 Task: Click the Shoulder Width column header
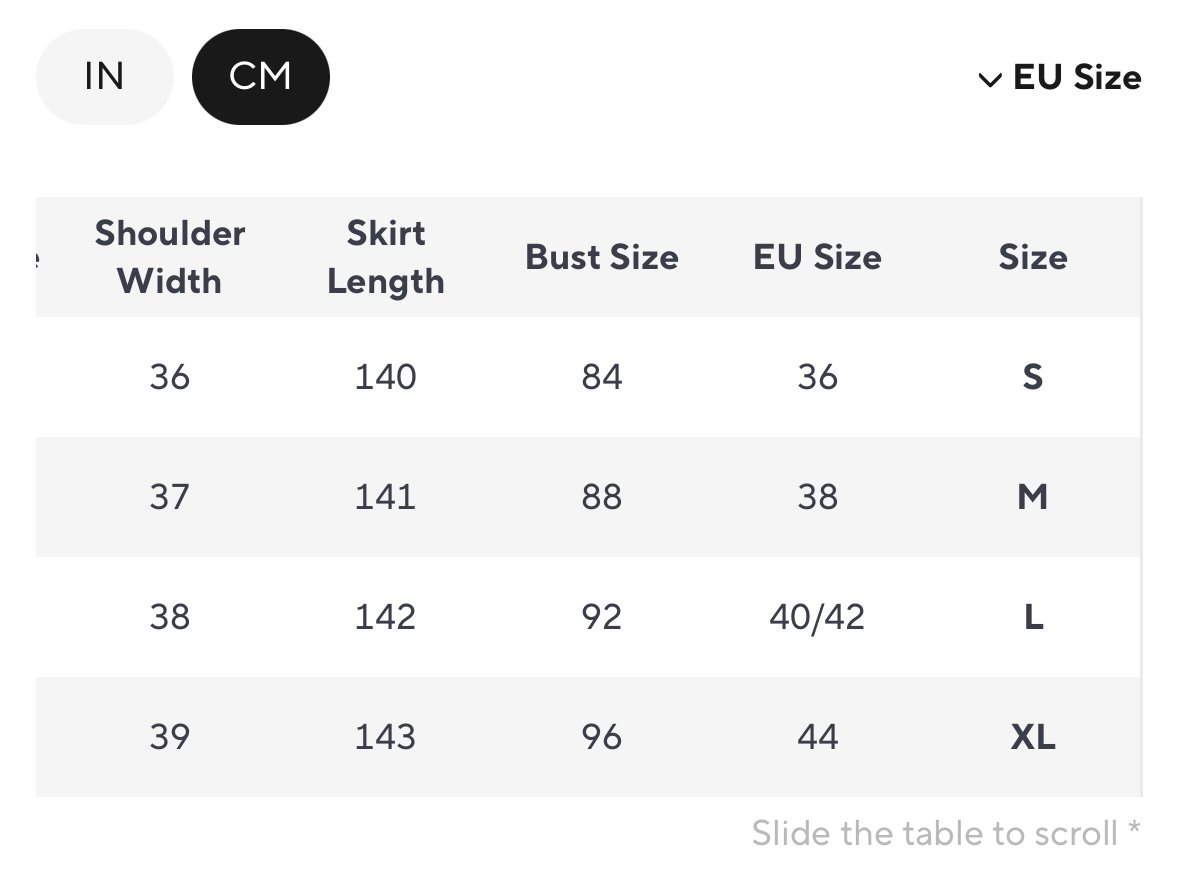click(x=169, y=257)
